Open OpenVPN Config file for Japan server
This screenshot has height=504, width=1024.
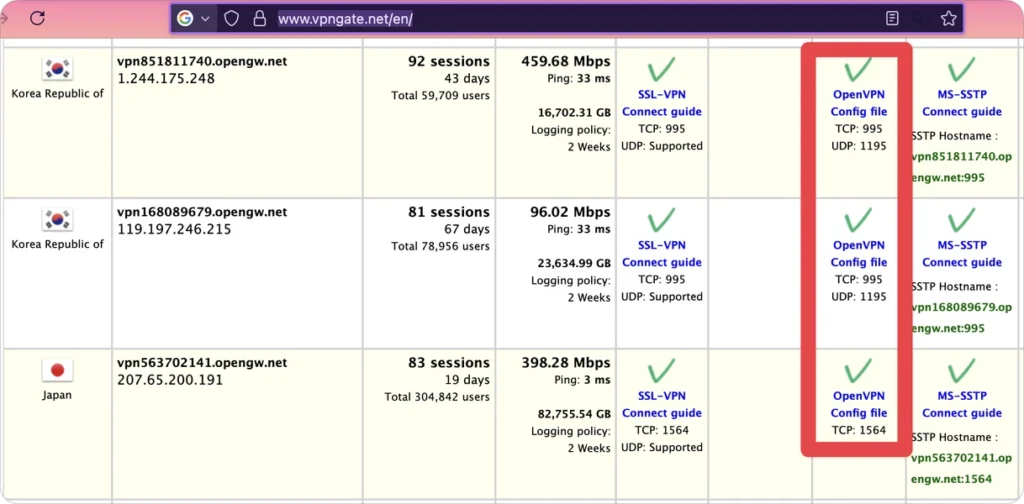pyautogui.click(x=859, y=405)
